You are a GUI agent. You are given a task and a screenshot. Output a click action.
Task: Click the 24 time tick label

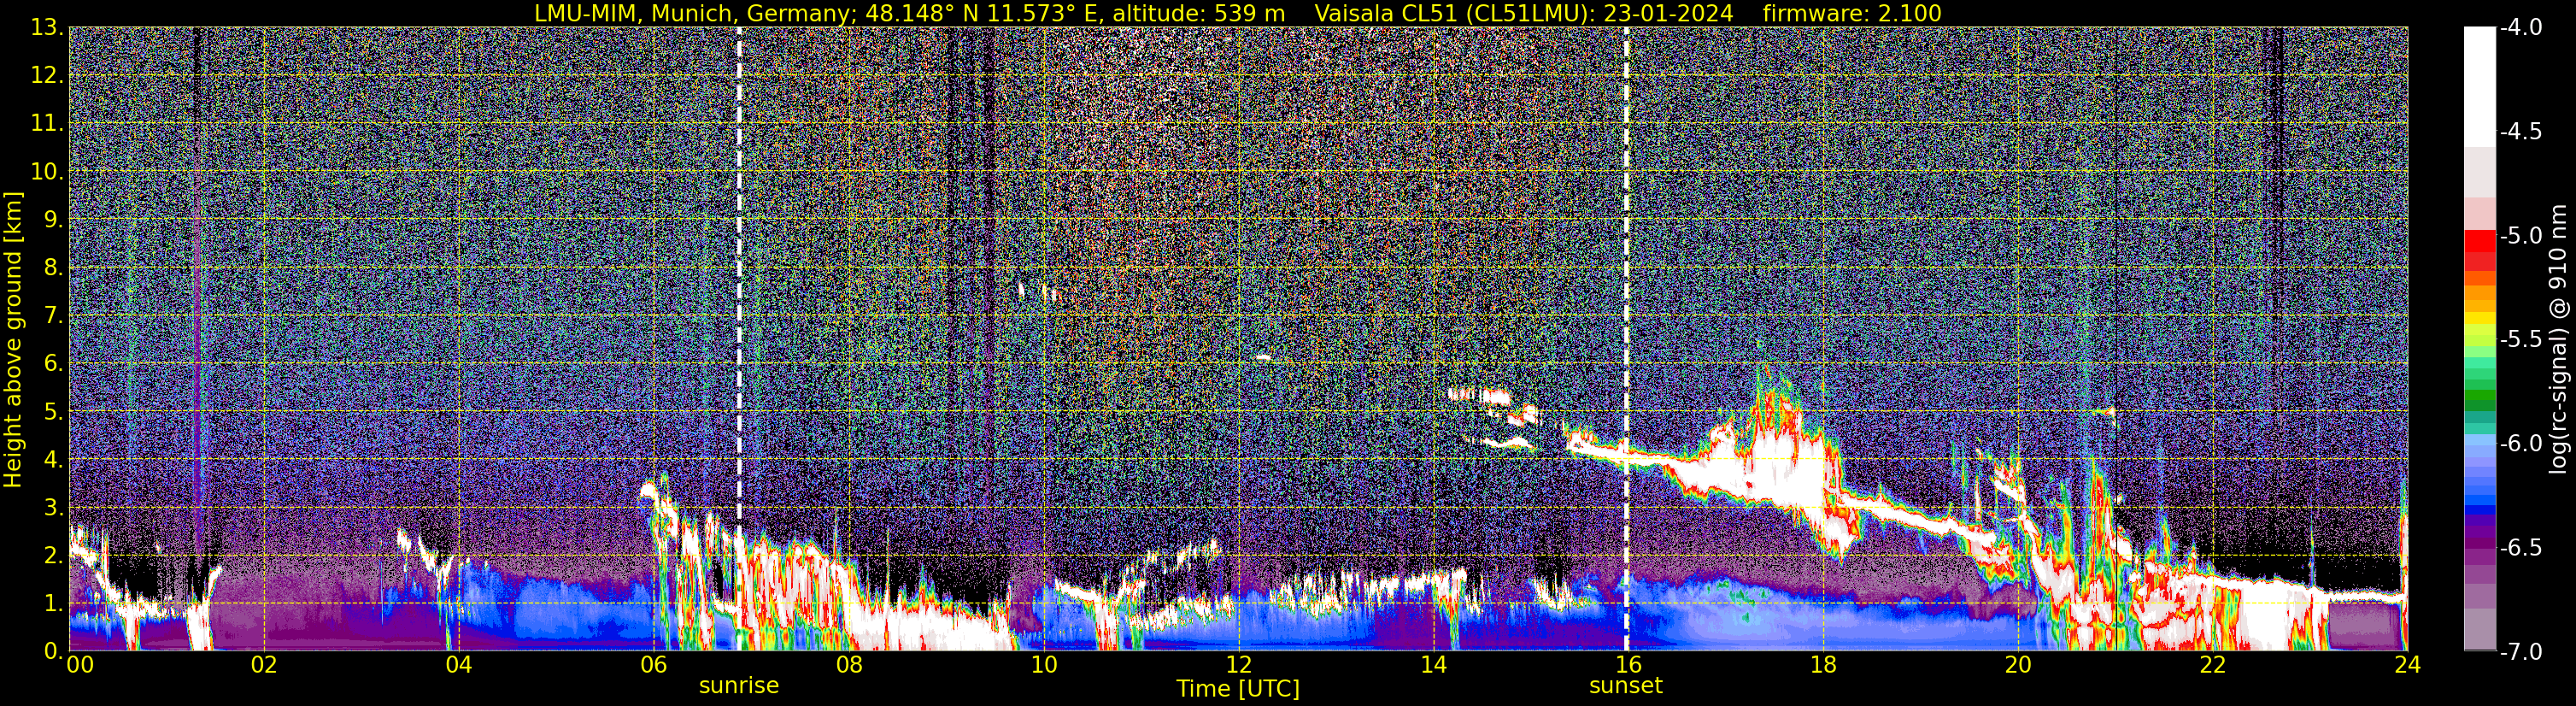click(2407, 665)
